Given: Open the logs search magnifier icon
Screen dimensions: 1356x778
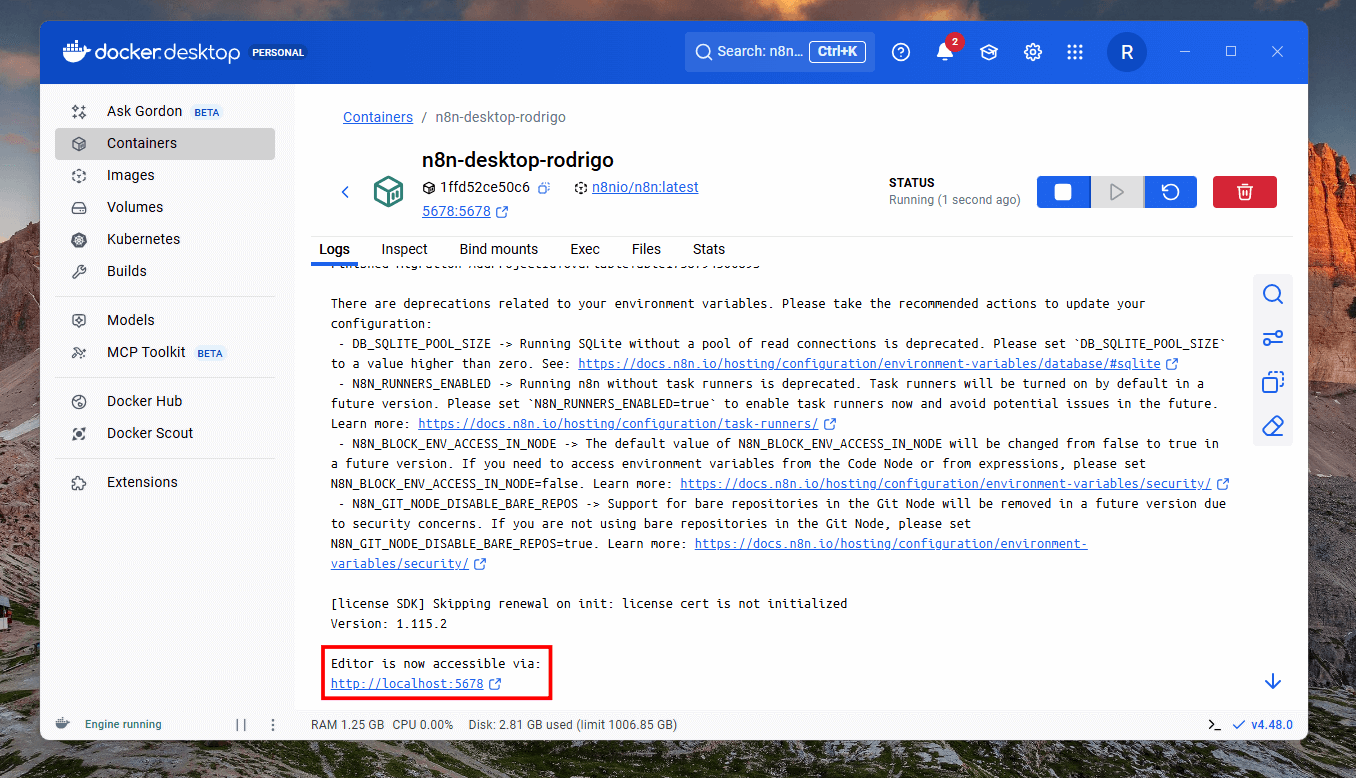Looking at the screenshot, I should point(1272,295).
